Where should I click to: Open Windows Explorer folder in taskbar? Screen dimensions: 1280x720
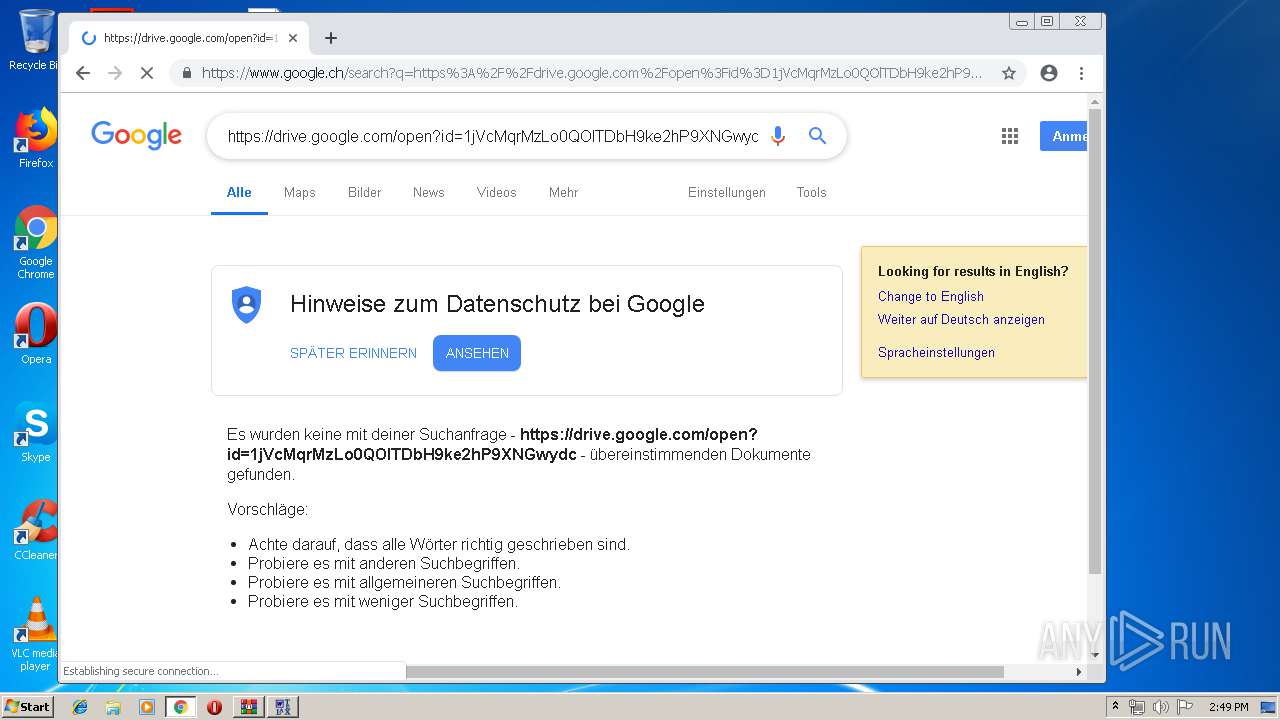pyautogui.click(x=113, y=707)
